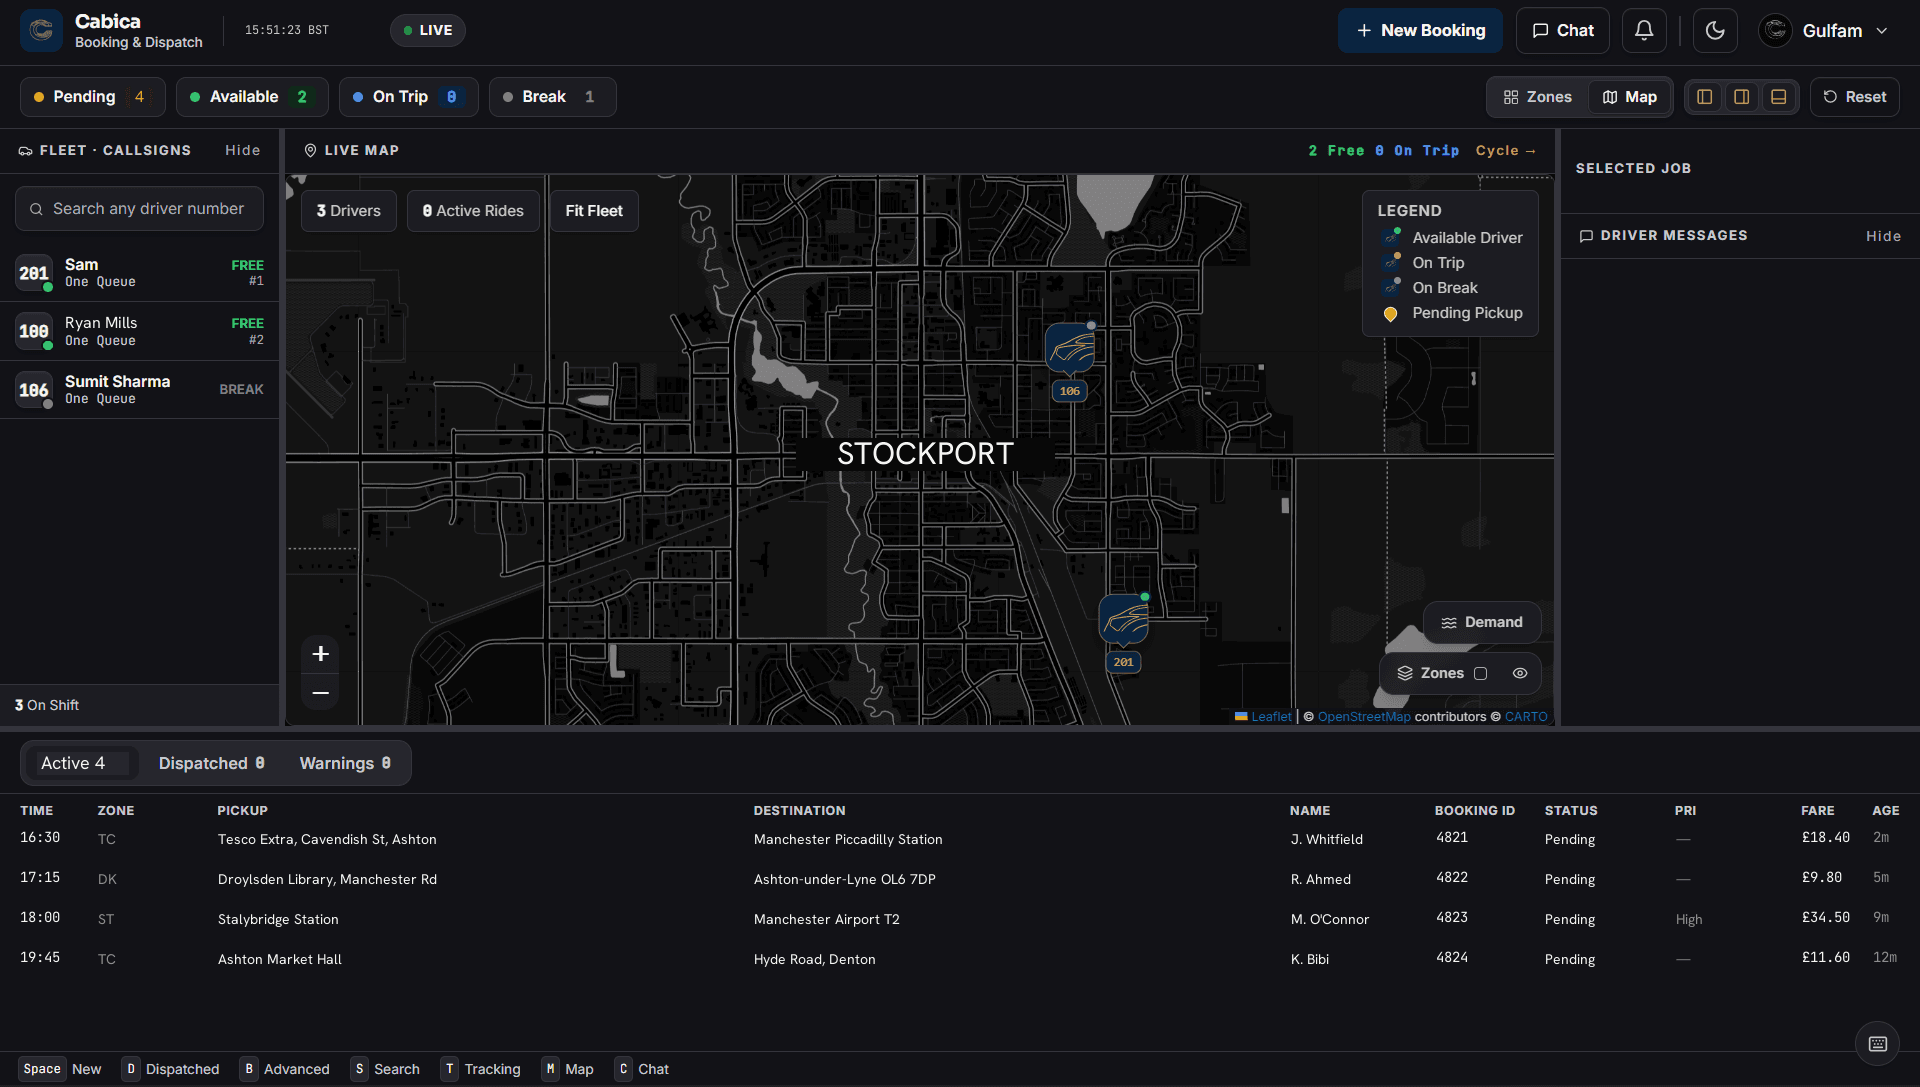Click the Cycle arrow link
Image resolution: width=1920 pixels, height=1087 pixels.
[1505, 150]
